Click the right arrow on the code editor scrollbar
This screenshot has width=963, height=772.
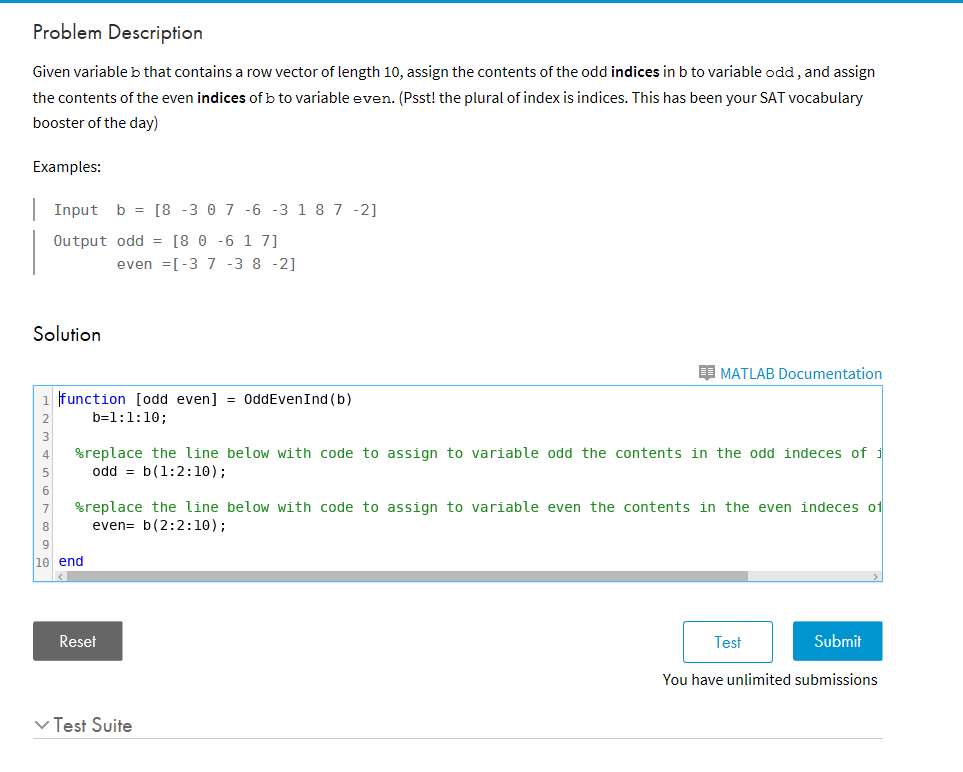(x=876, y=576)
